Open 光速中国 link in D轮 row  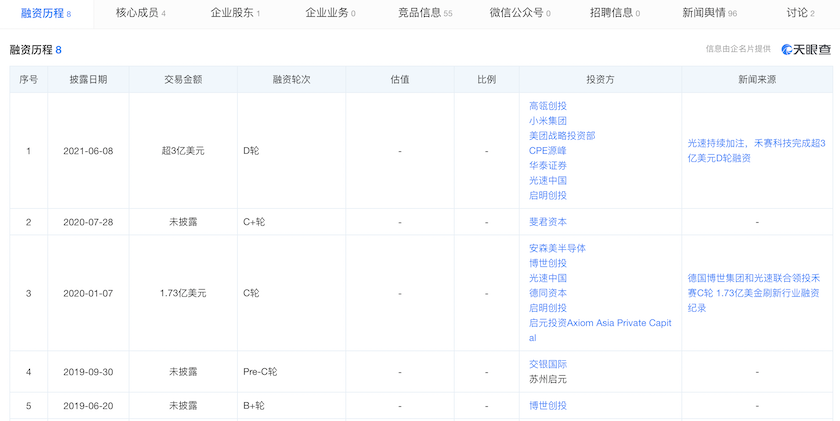coord(548,181)
